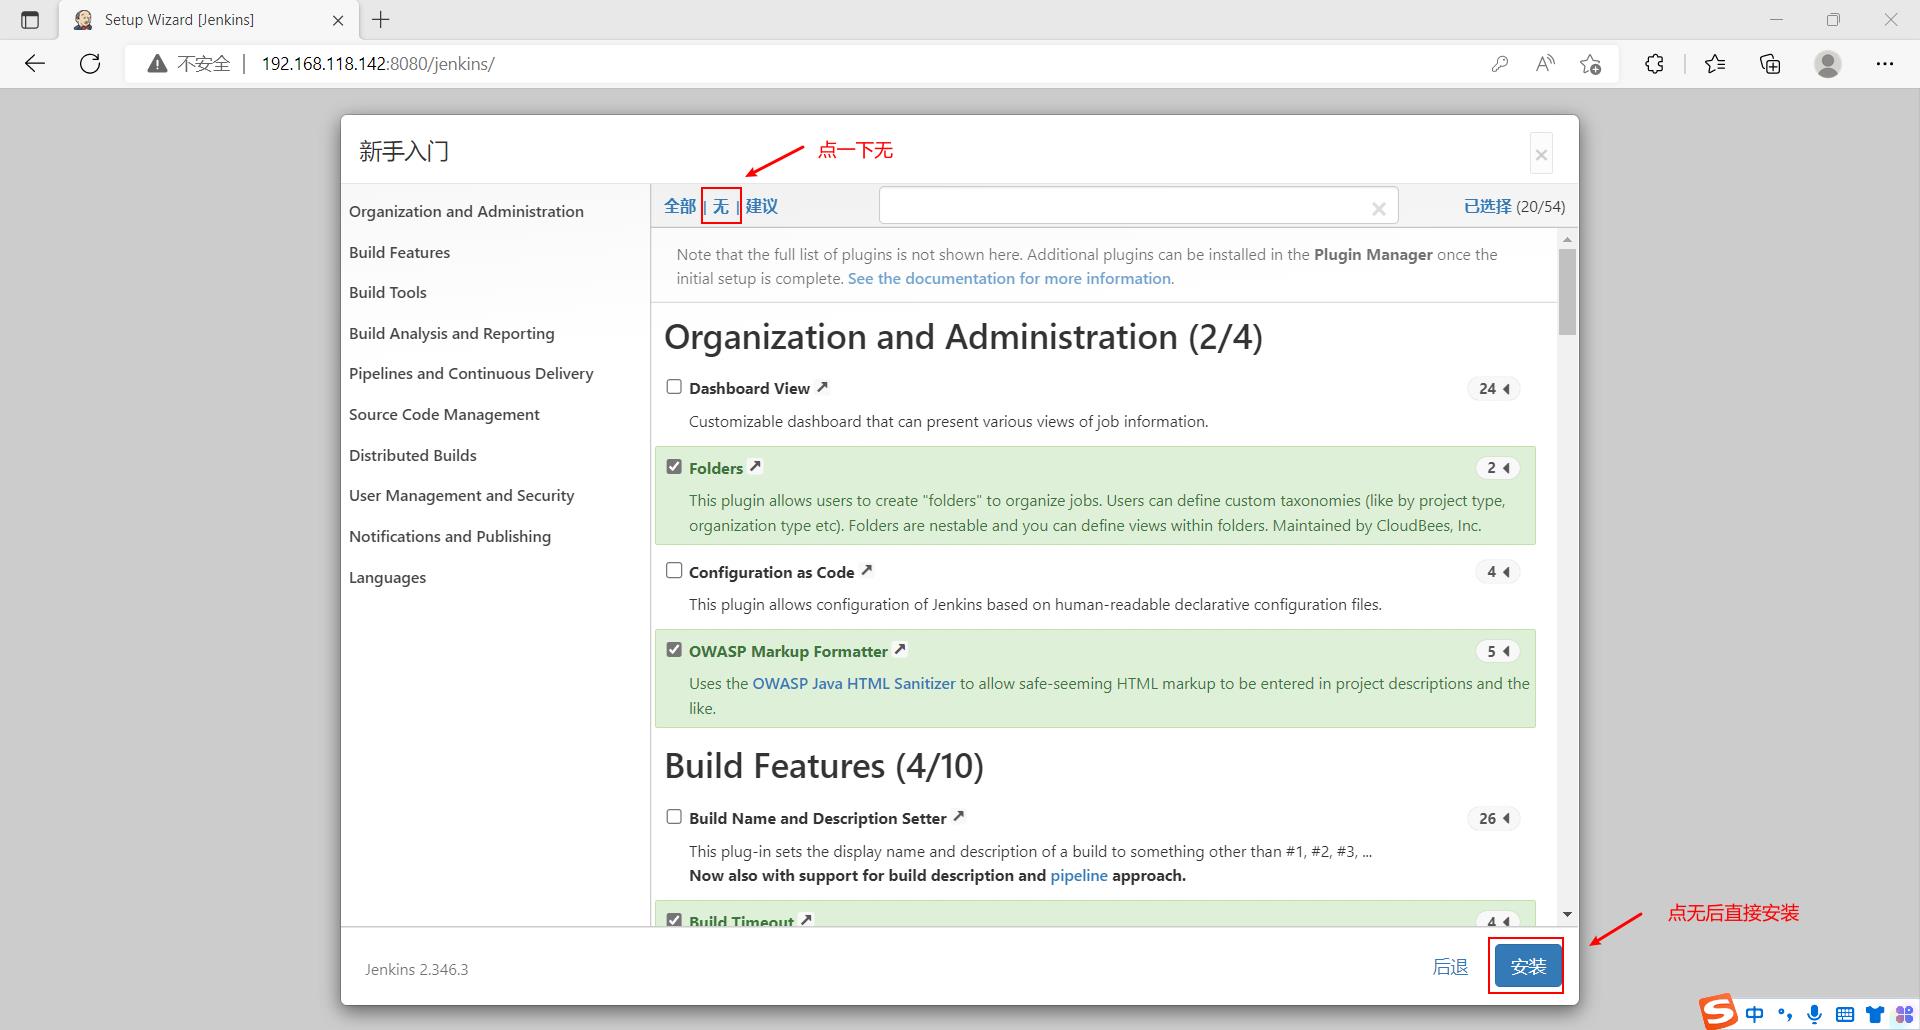Uncheck OWASP Markup Formatter checkbox
Viewport: 1920px width, 1030px height.
674,649
